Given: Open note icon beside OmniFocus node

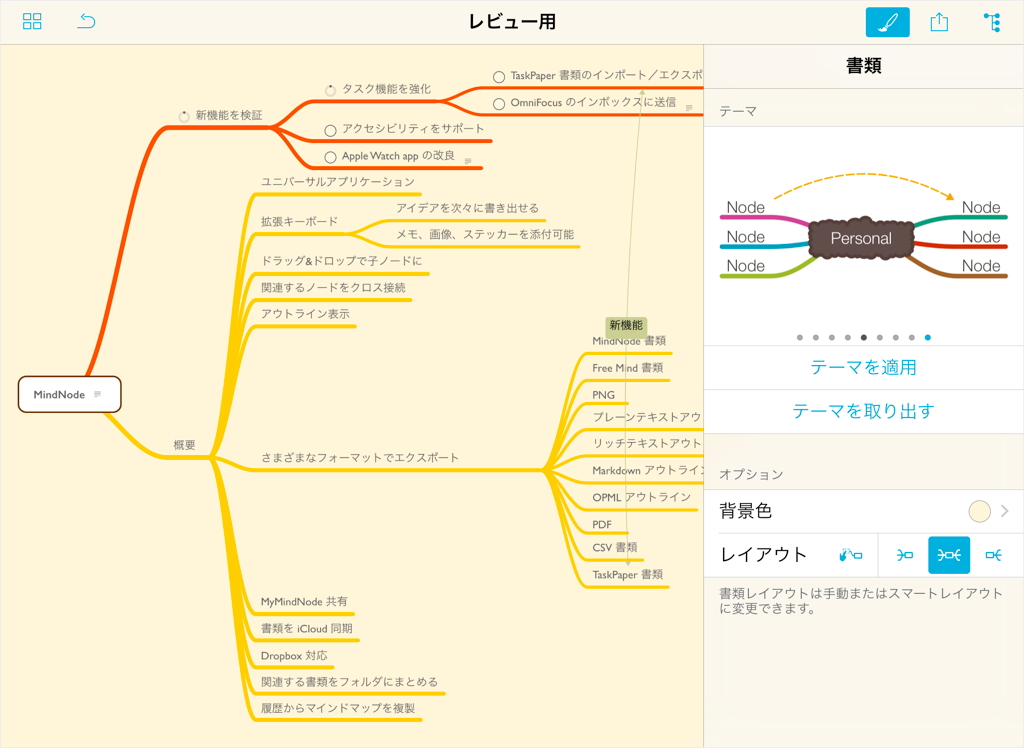Looking at the screenshot, I should tap(689, 107).
